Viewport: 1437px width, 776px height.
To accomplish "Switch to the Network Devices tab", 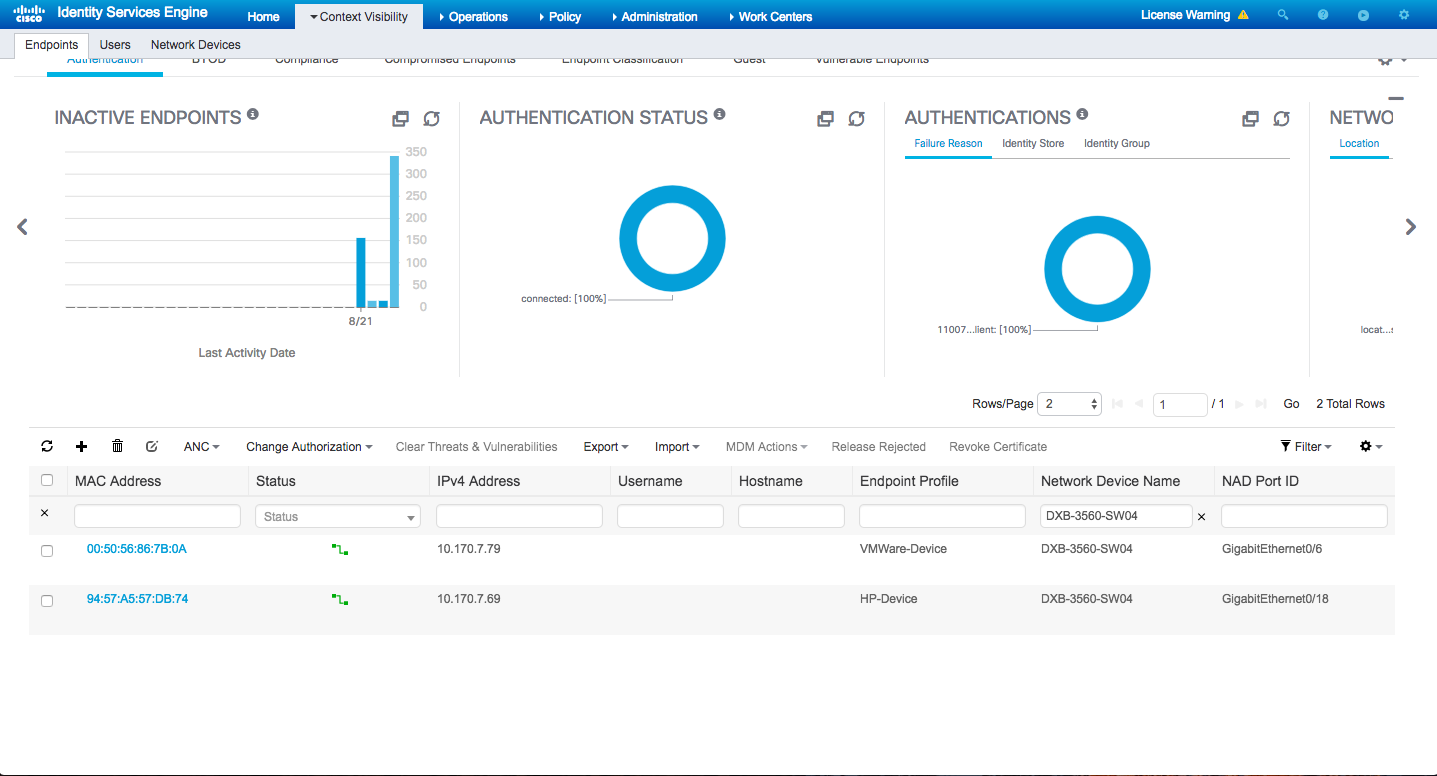I will [x=196, y=45].
